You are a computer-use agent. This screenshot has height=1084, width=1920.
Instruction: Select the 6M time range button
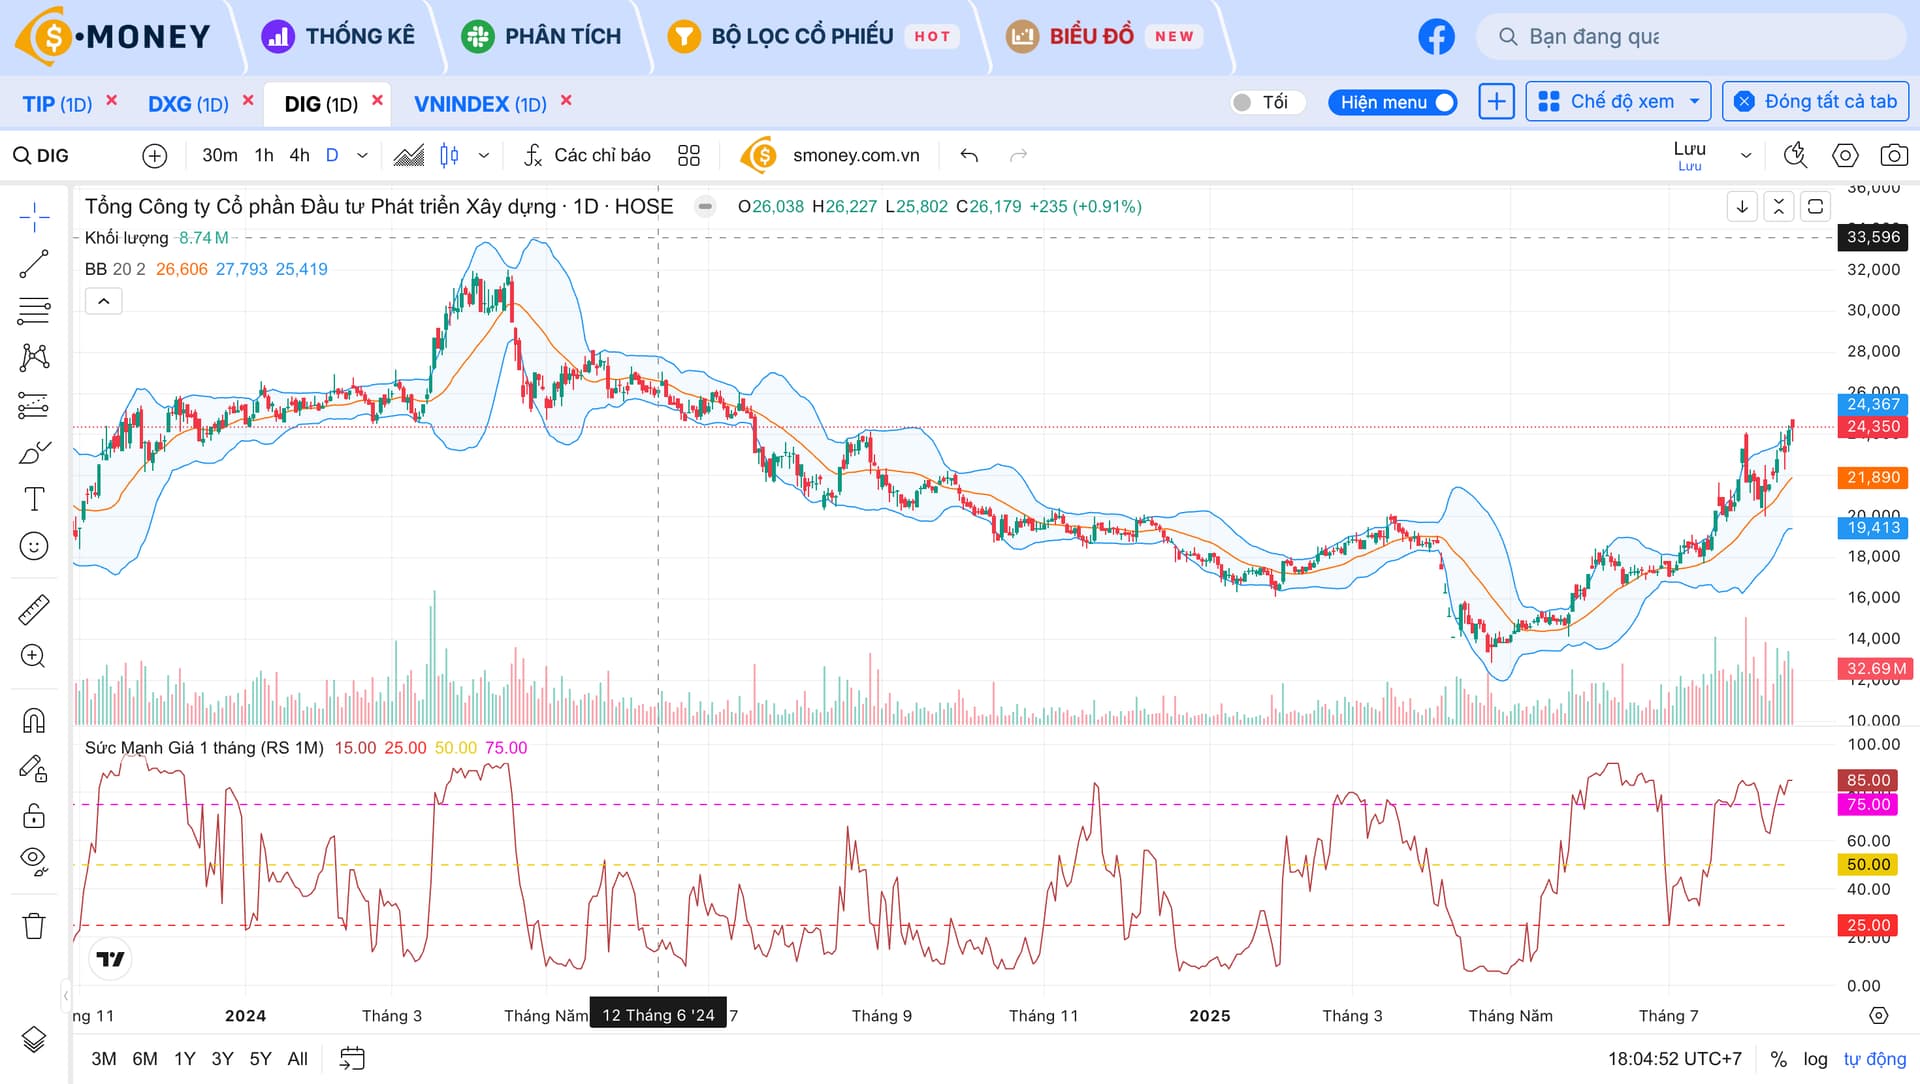click(x=144, y=1058)
